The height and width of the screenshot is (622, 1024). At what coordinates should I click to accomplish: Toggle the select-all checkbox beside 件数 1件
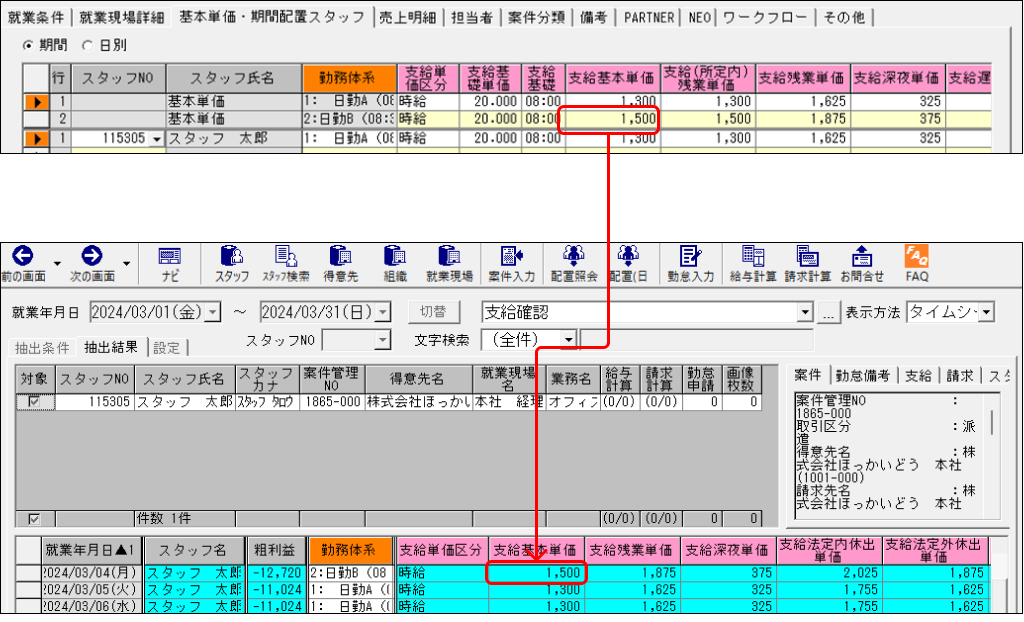pos(34,519)
